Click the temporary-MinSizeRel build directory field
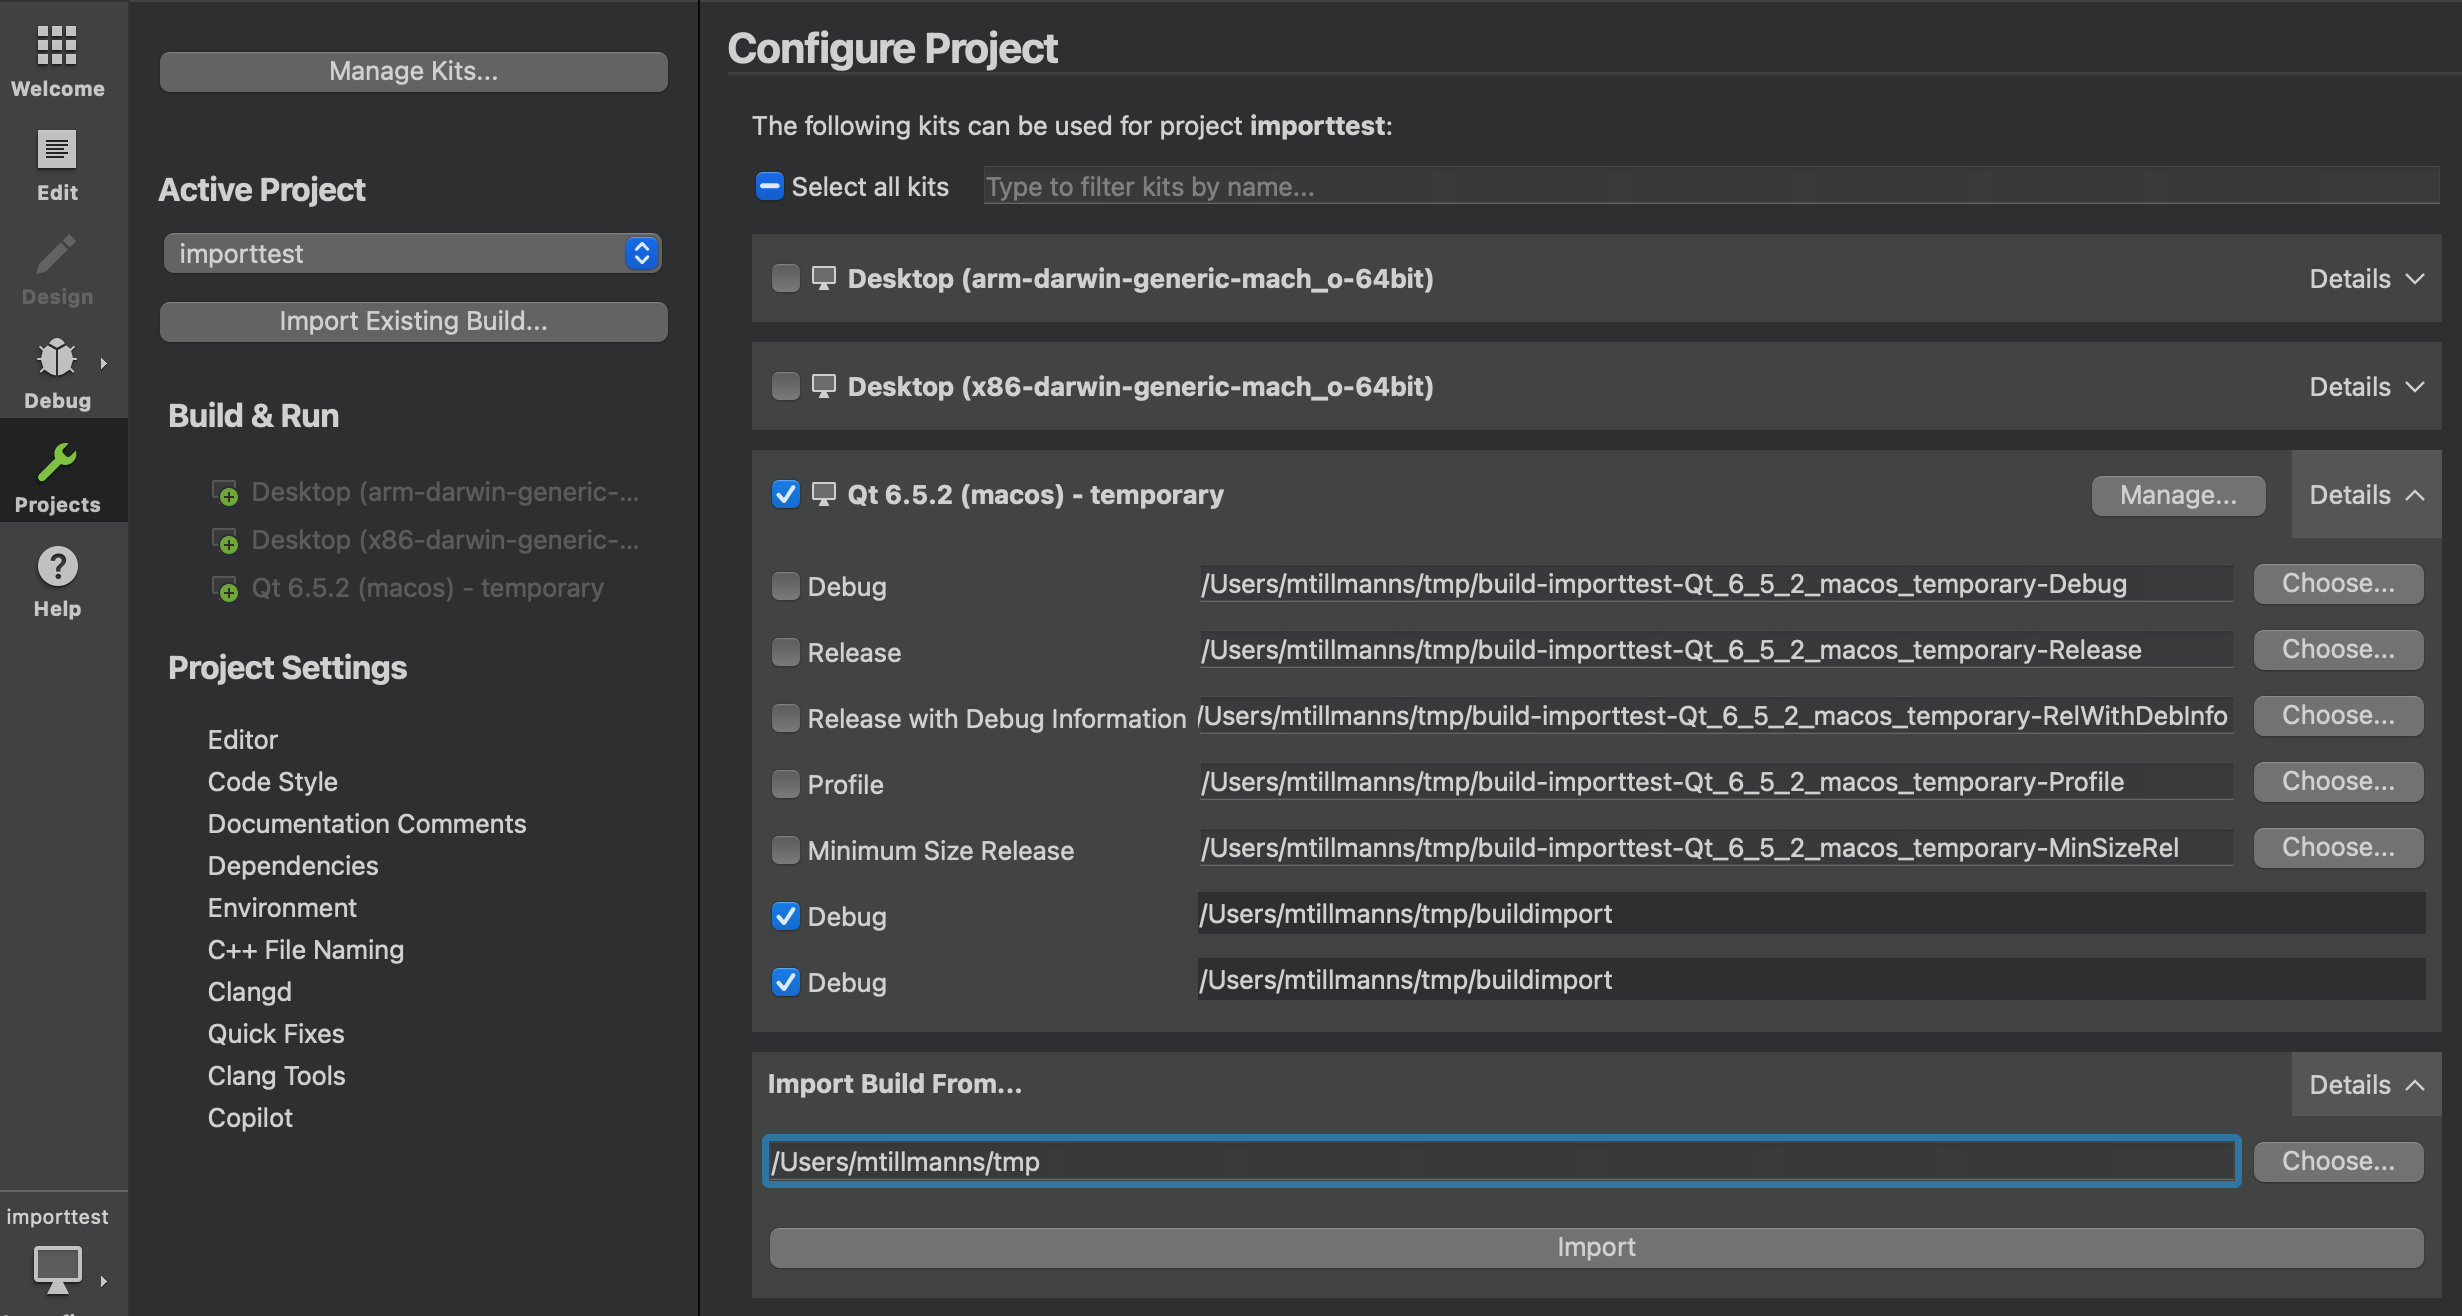The image size is (2462, 1316). click(1715, 848)
